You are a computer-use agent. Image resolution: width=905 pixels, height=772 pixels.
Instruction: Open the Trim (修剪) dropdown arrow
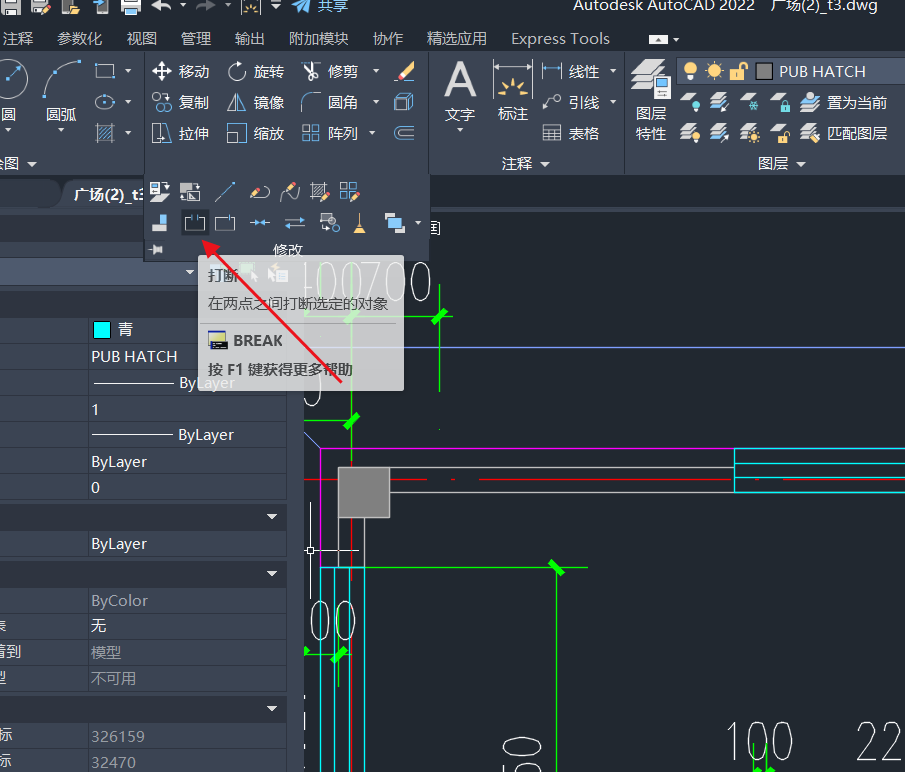pos(376,72)
